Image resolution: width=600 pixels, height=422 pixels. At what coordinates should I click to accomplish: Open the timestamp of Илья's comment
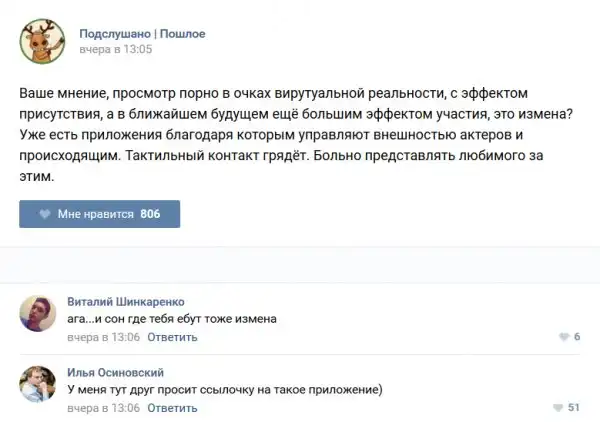[x=103, y=408]
